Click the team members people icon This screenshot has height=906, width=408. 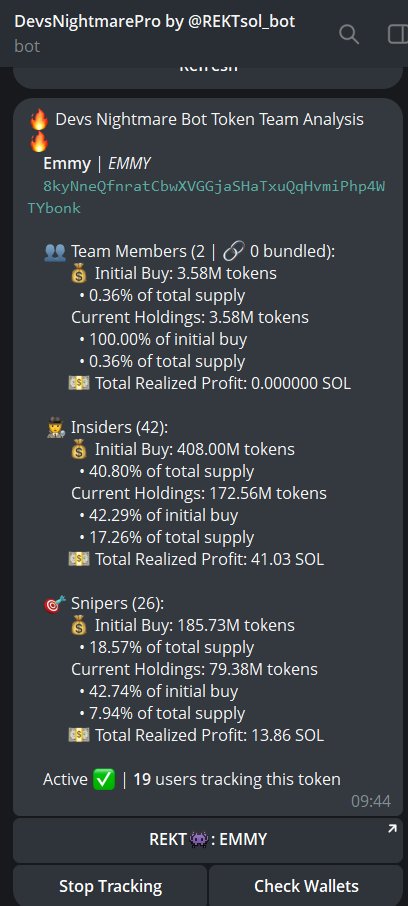point(55,252)
